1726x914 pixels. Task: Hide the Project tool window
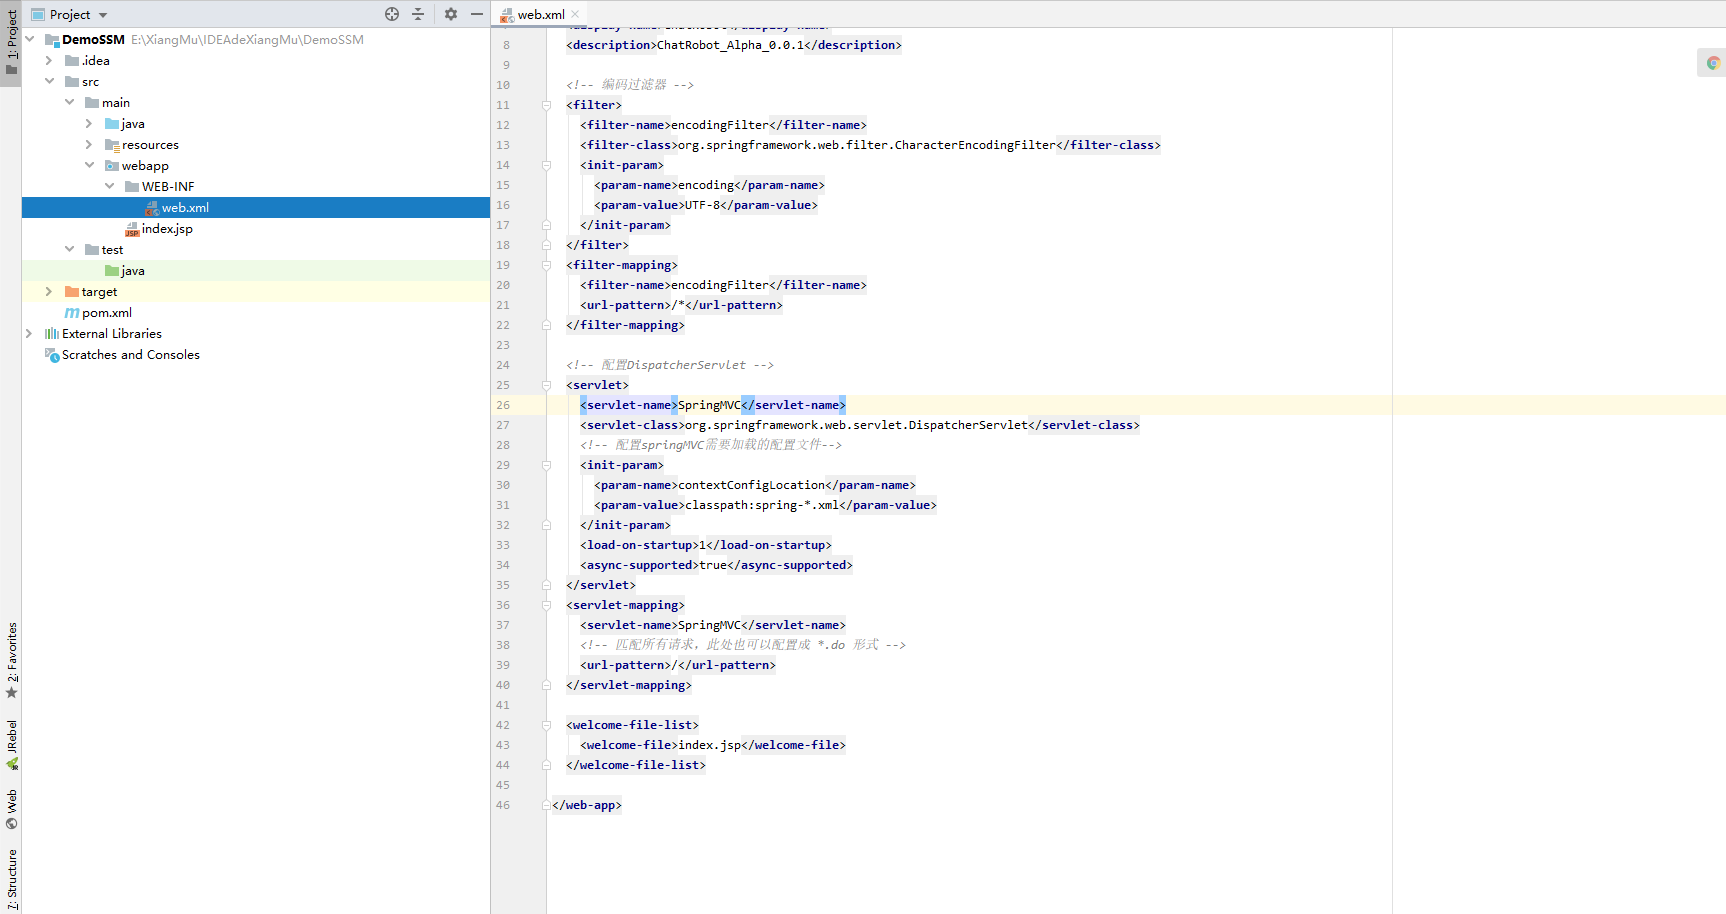click(477, 14)
